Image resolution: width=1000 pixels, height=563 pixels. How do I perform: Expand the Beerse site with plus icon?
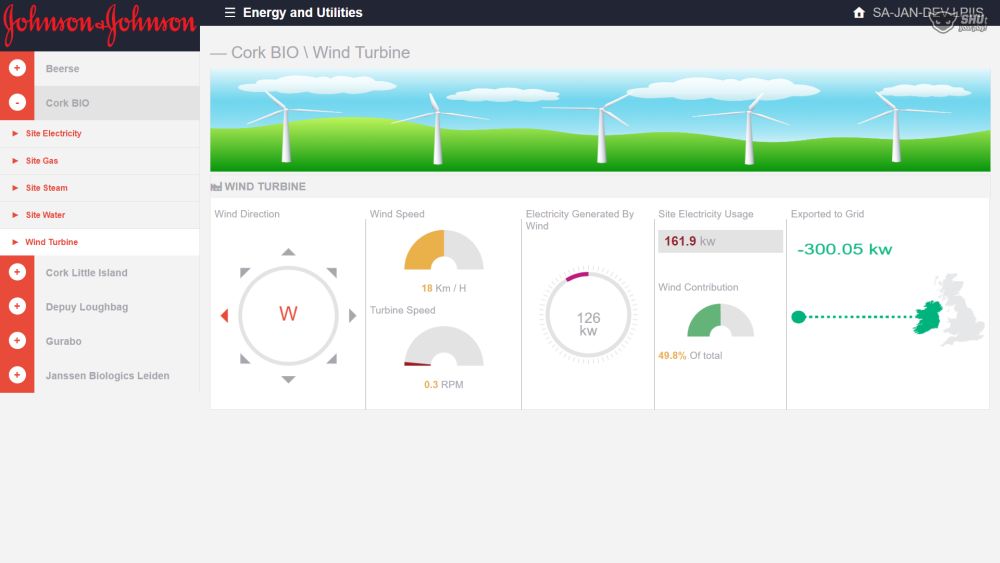click(17, 68)
